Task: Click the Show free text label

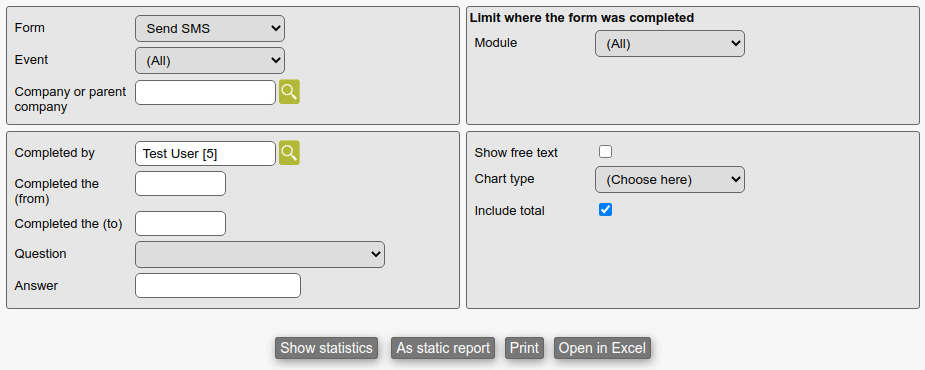Action: [x=516, y=153]
